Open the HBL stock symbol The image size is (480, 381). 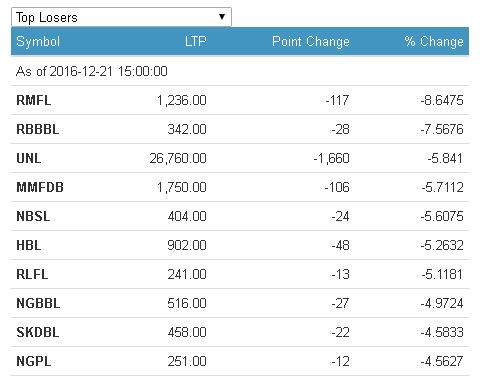click(29, 245)
